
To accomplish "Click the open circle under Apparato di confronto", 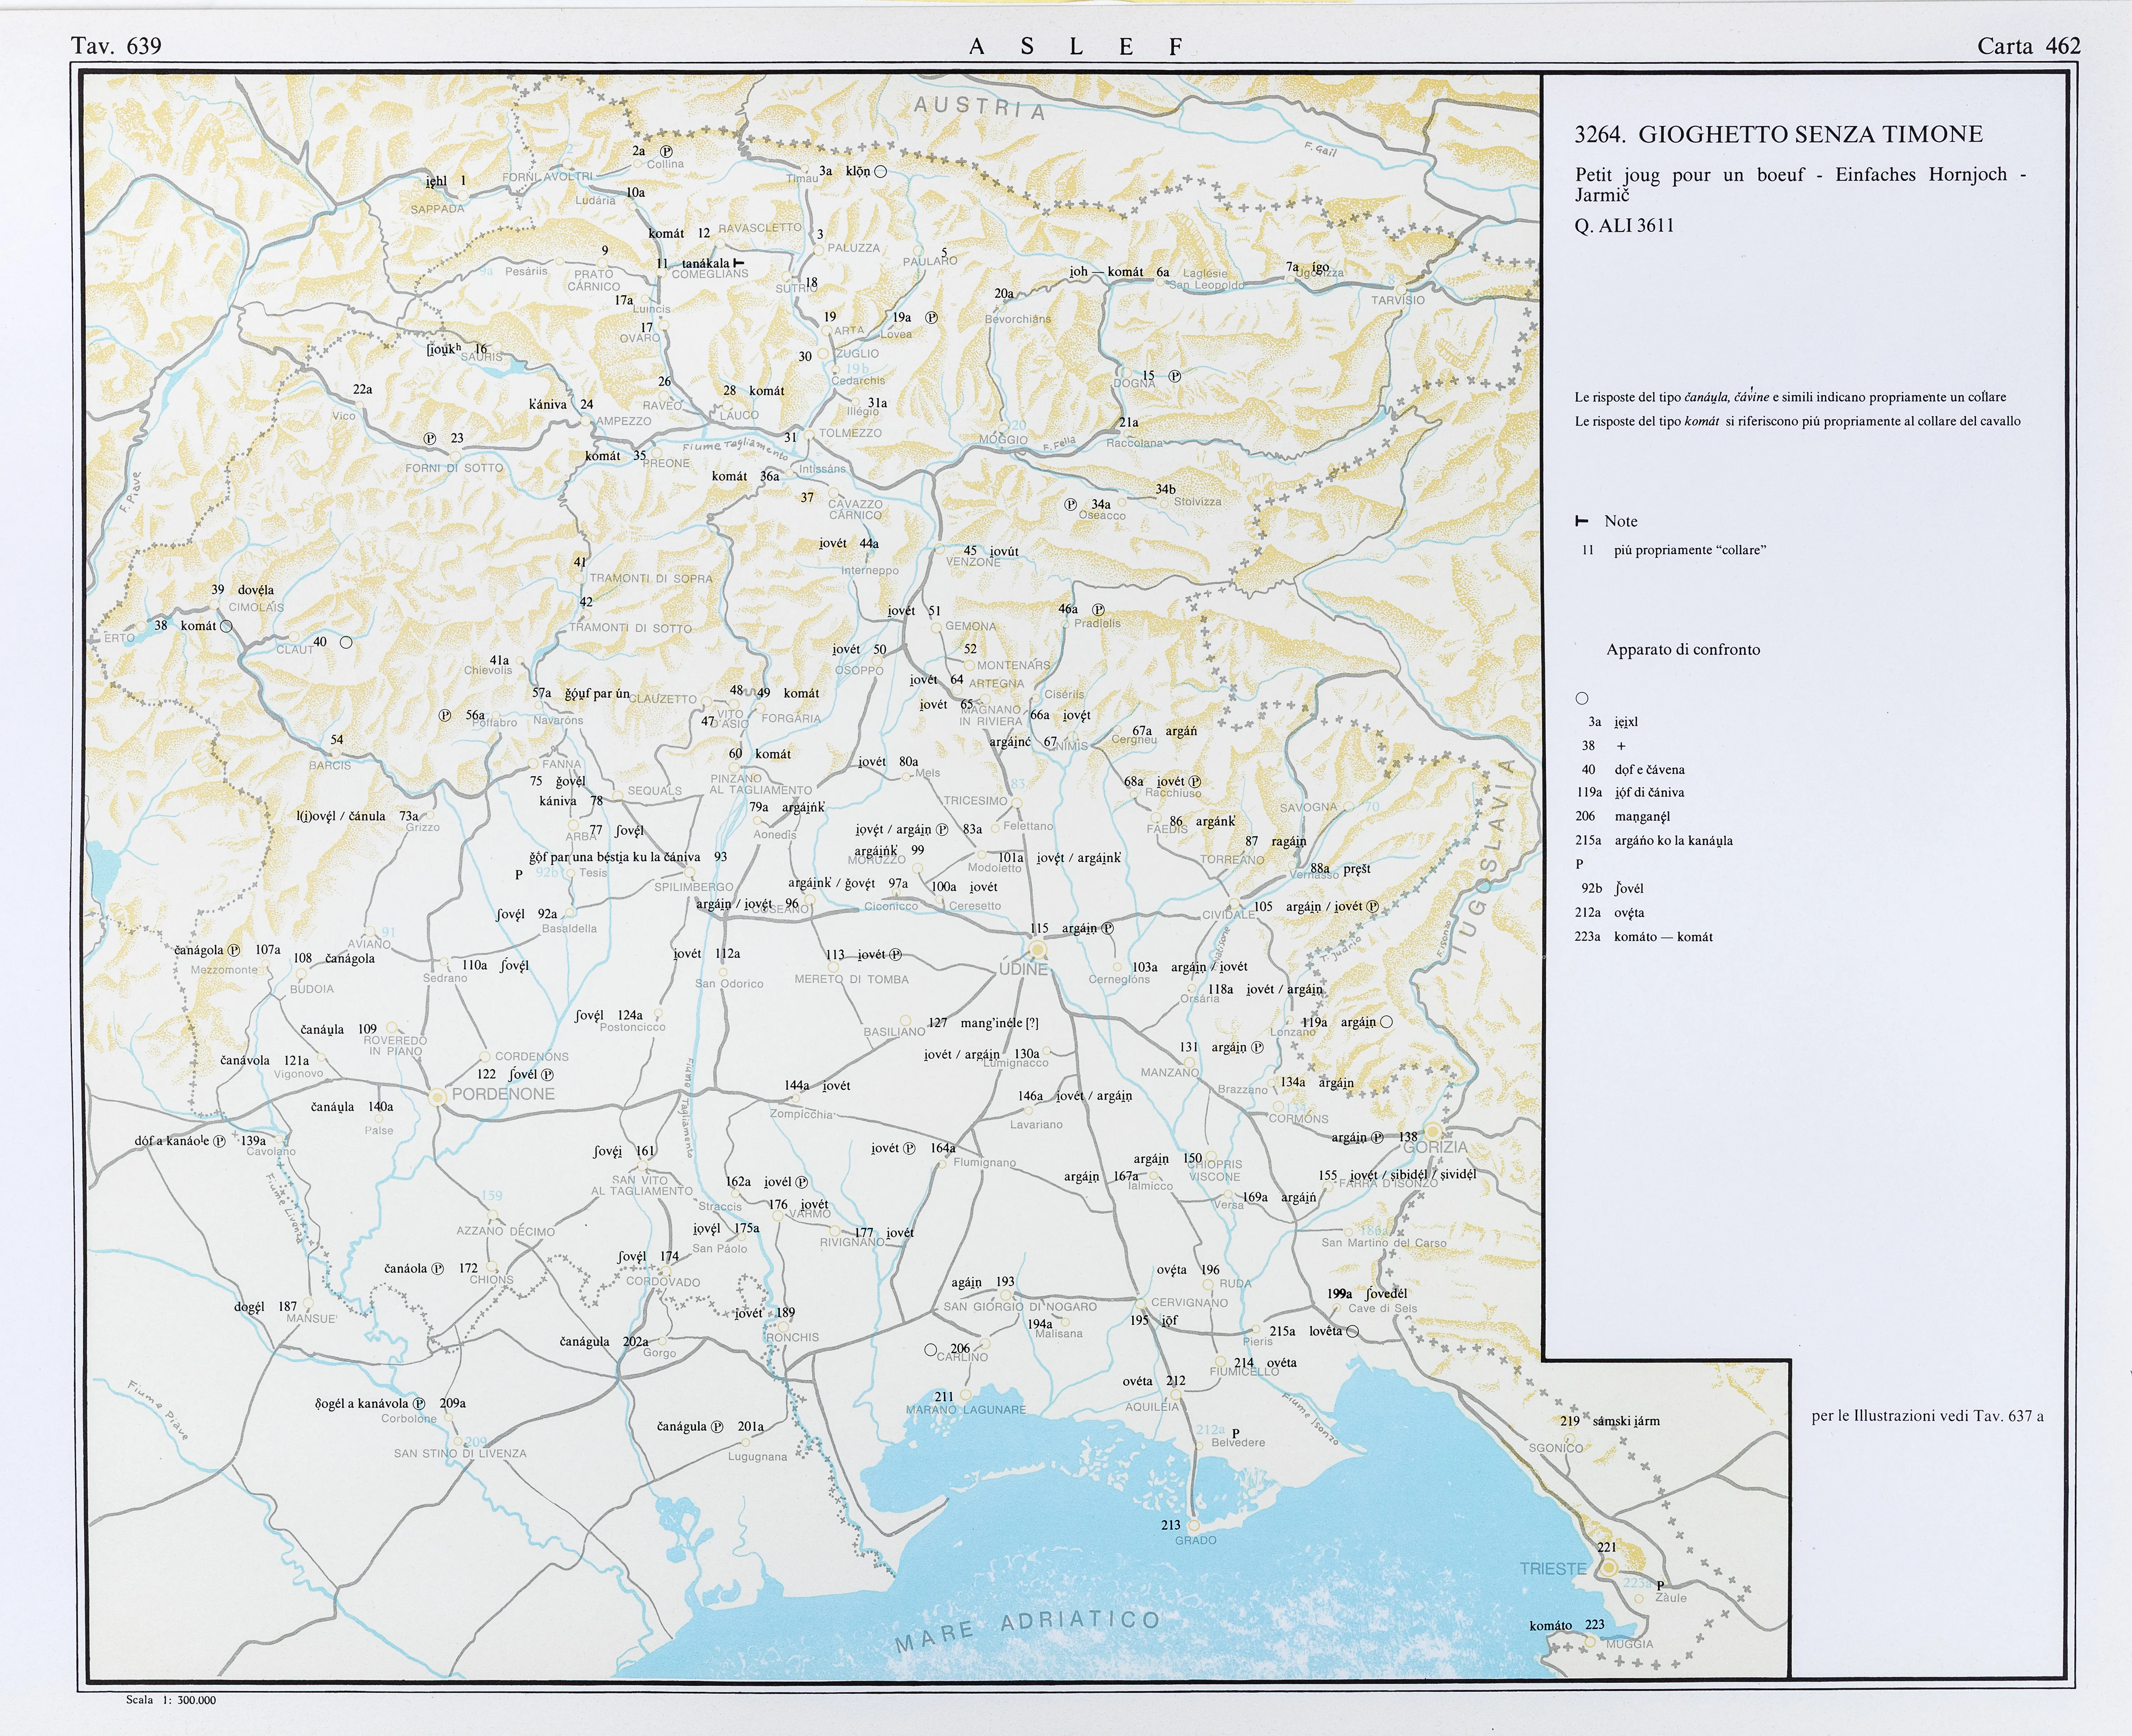I will (x=1582, y=698).
